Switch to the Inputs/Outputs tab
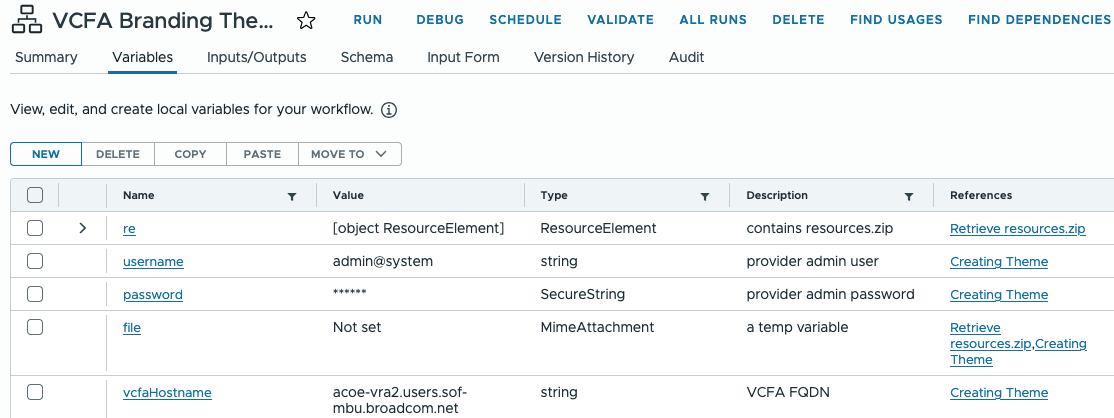This screenshot has width=1114, height=418. point(256,57)
